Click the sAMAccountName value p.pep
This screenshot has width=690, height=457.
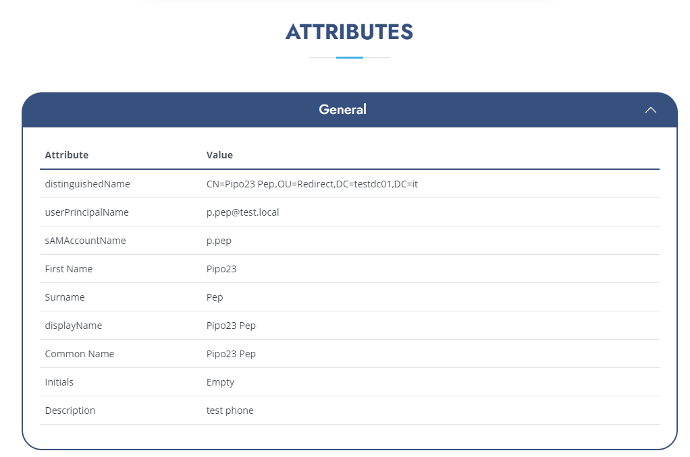(219, 241)
